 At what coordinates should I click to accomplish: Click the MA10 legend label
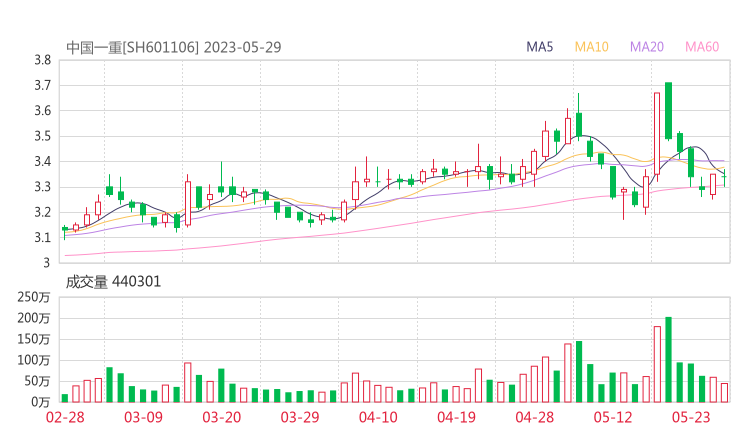click(591, 47)
